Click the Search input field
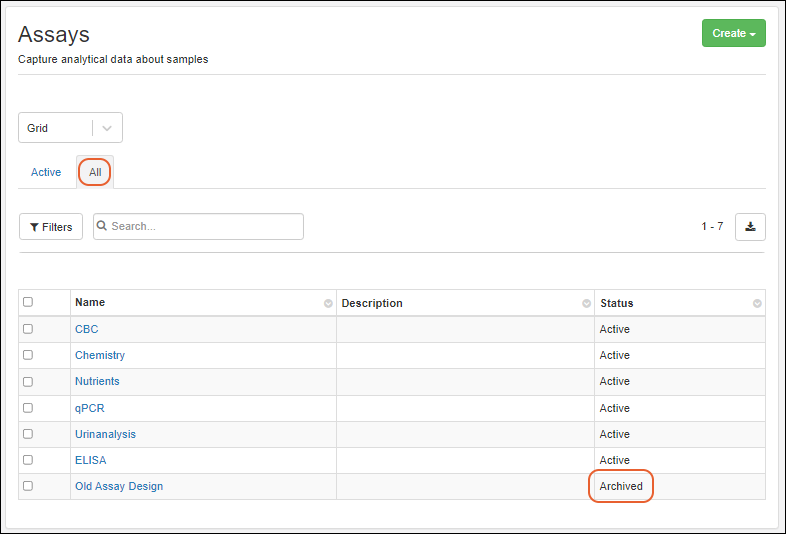The image size is (786, 534). [x=198, y=226]
